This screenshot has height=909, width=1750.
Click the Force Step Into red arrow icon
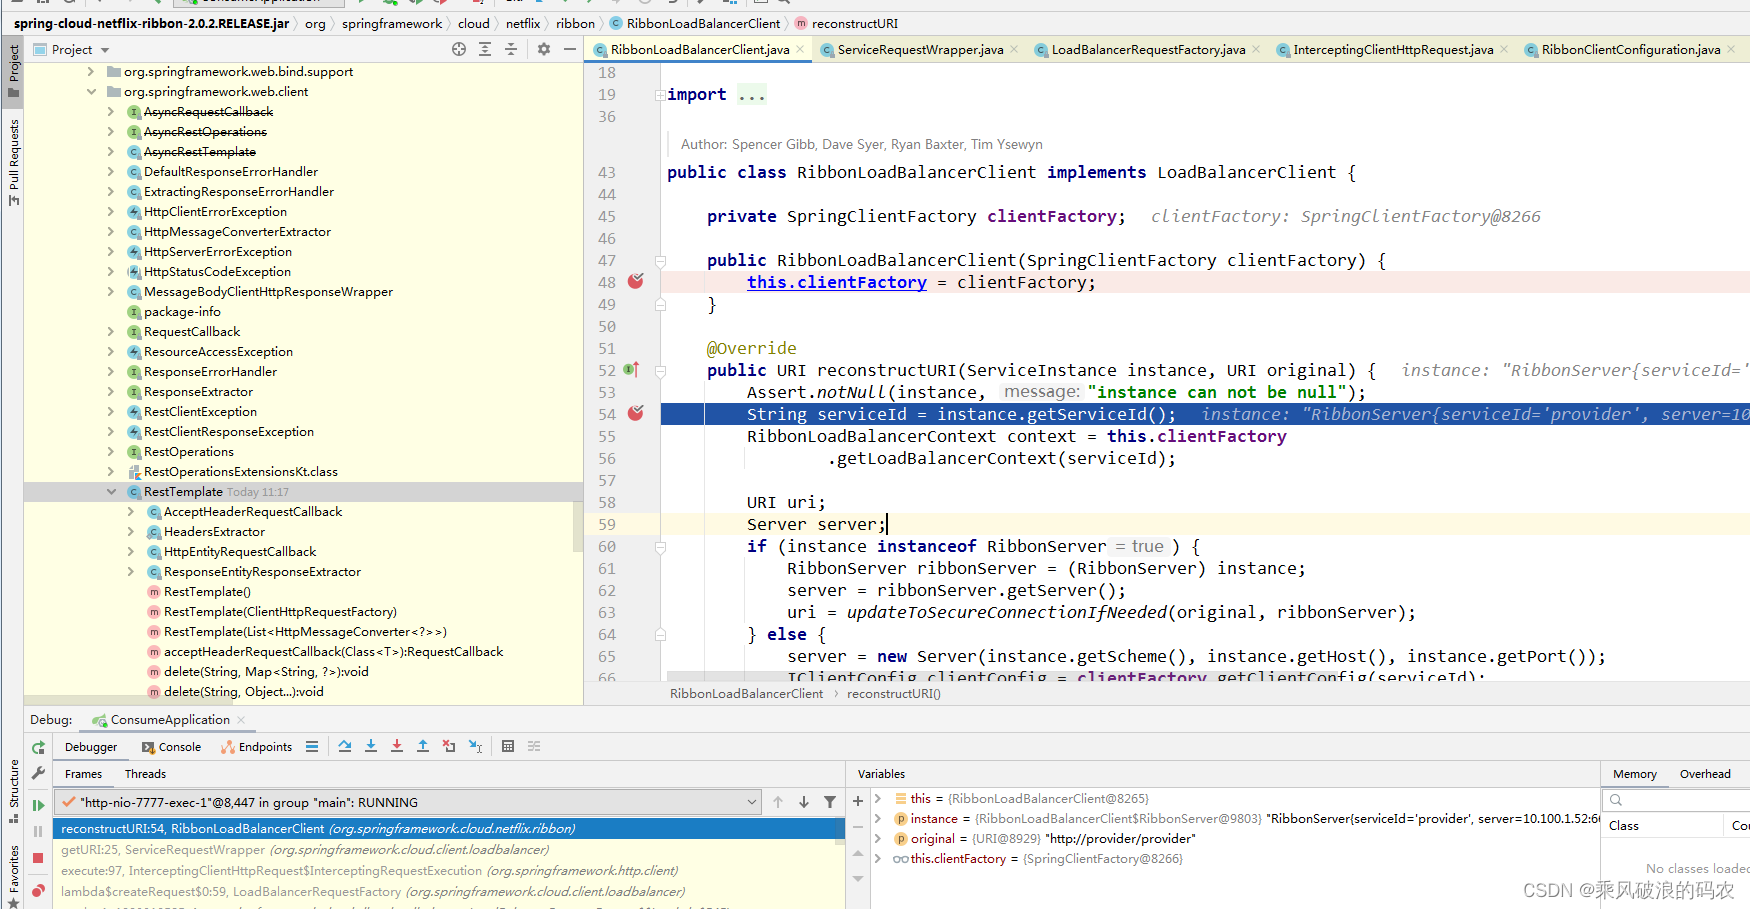pyautogui.click(x=397, y=746)
